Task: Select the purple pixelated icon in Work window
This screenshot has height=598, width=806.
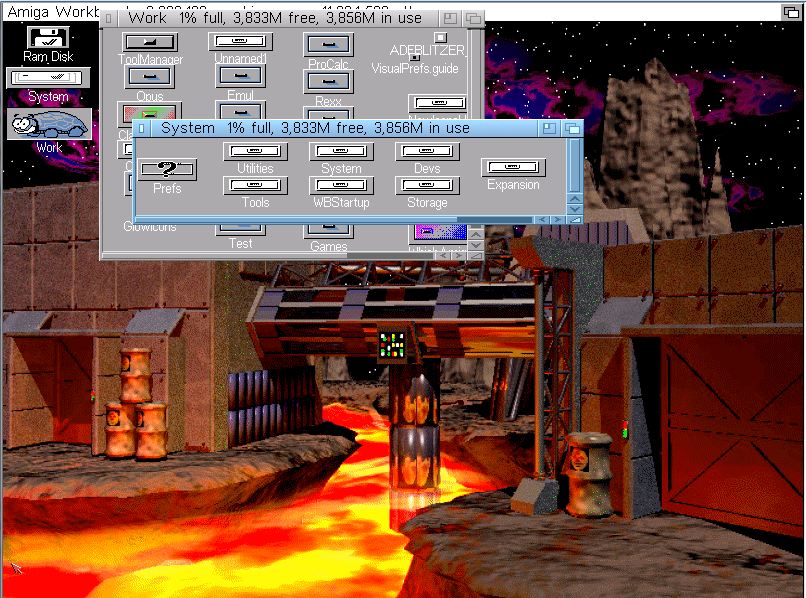Action: click(x=437, y=233)
